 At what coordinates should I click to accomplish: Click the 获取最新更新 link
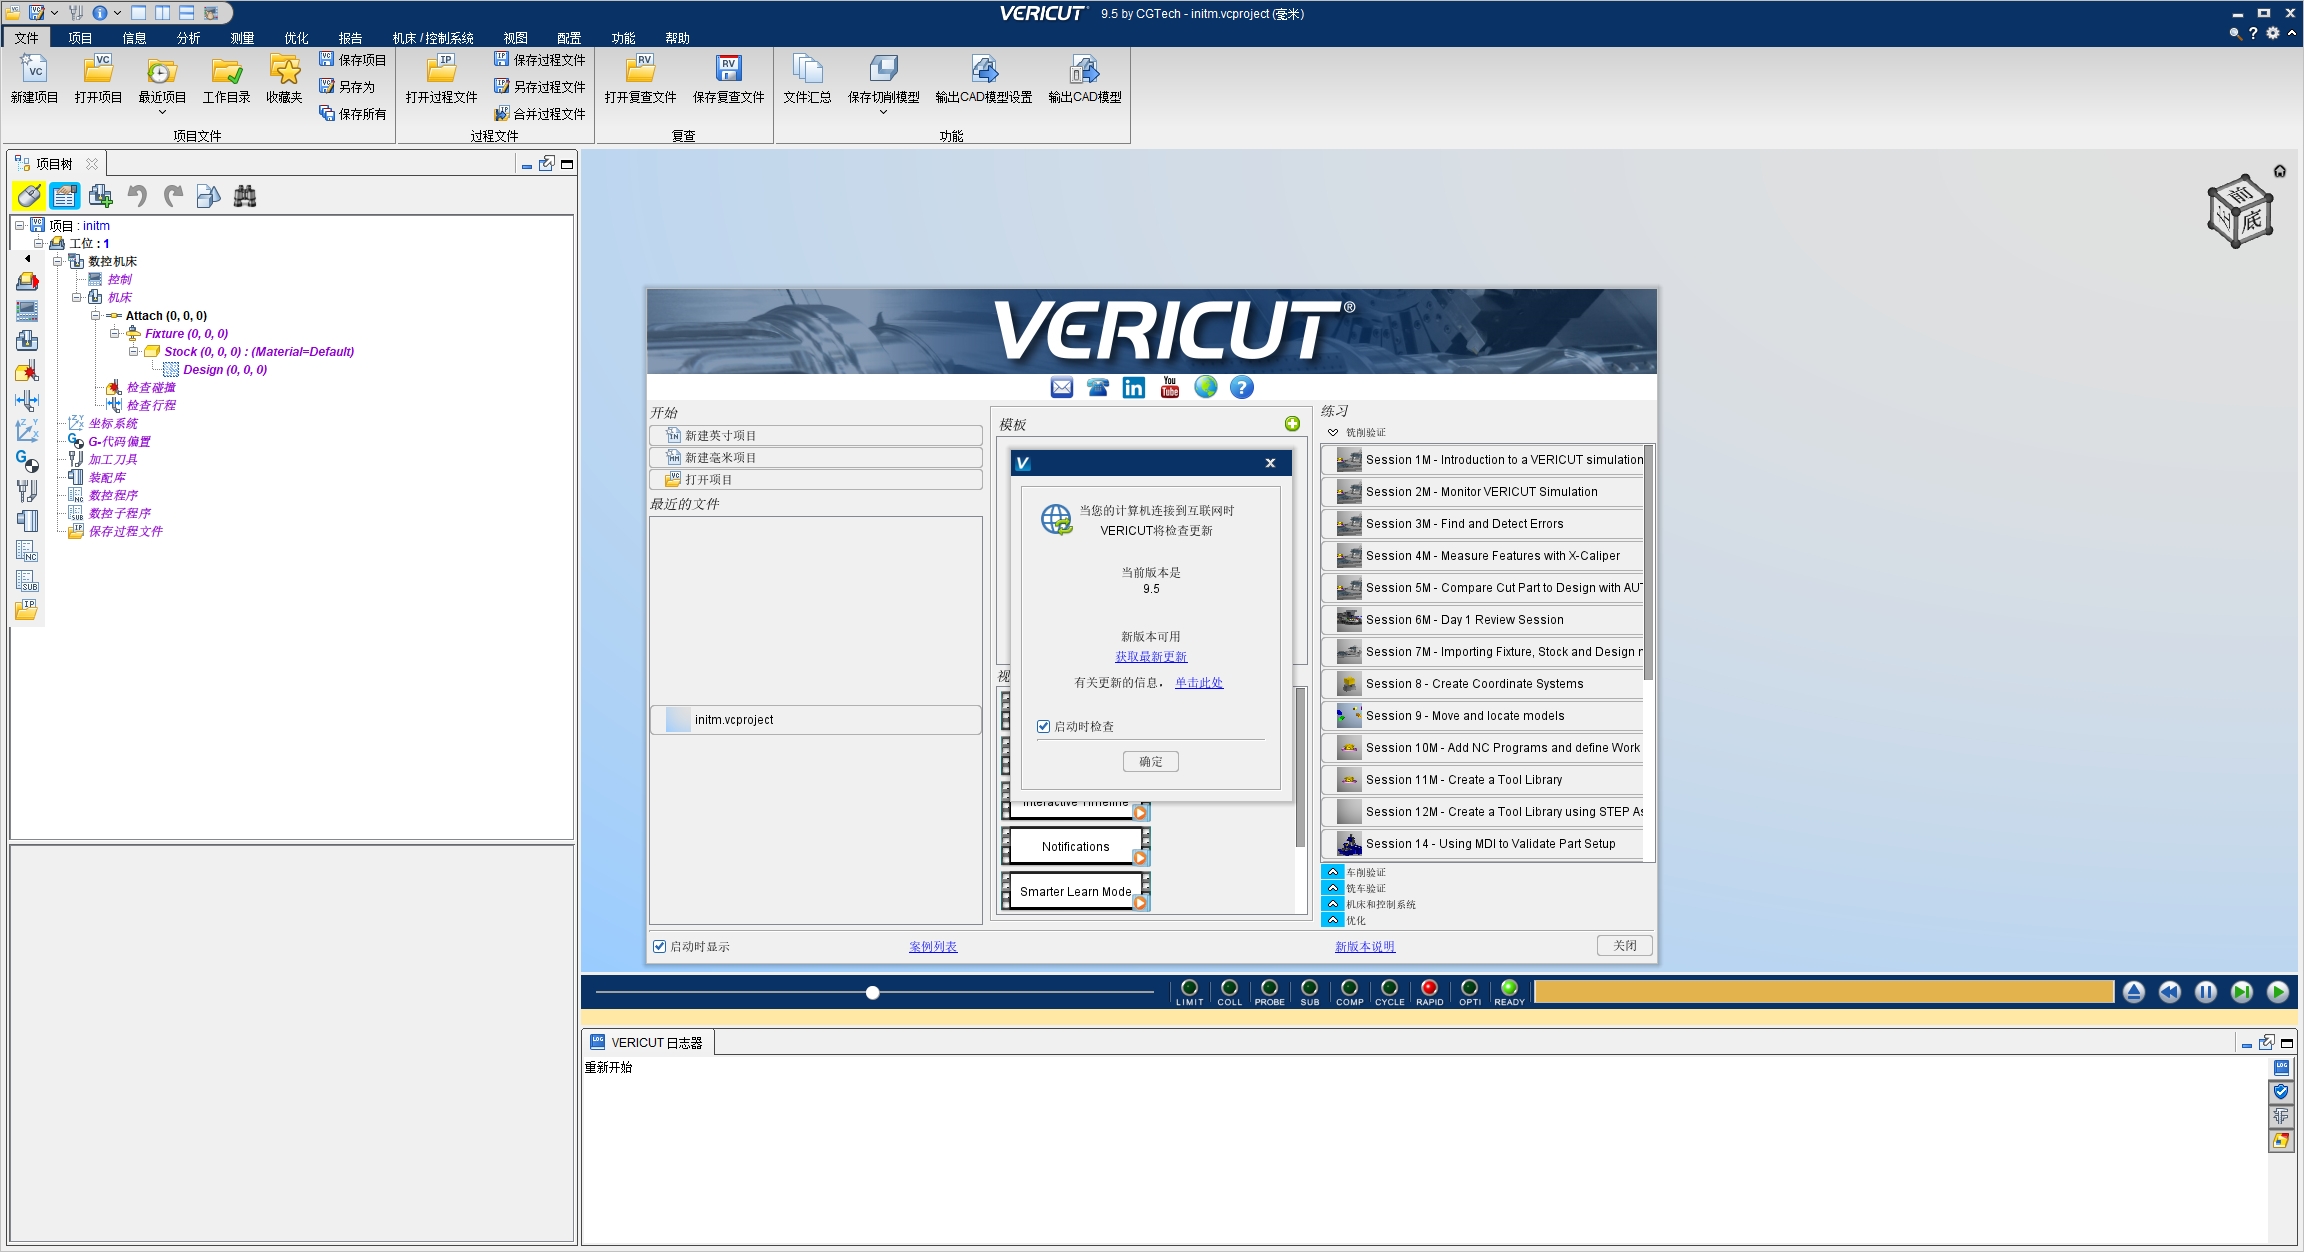coord(1151,657)
